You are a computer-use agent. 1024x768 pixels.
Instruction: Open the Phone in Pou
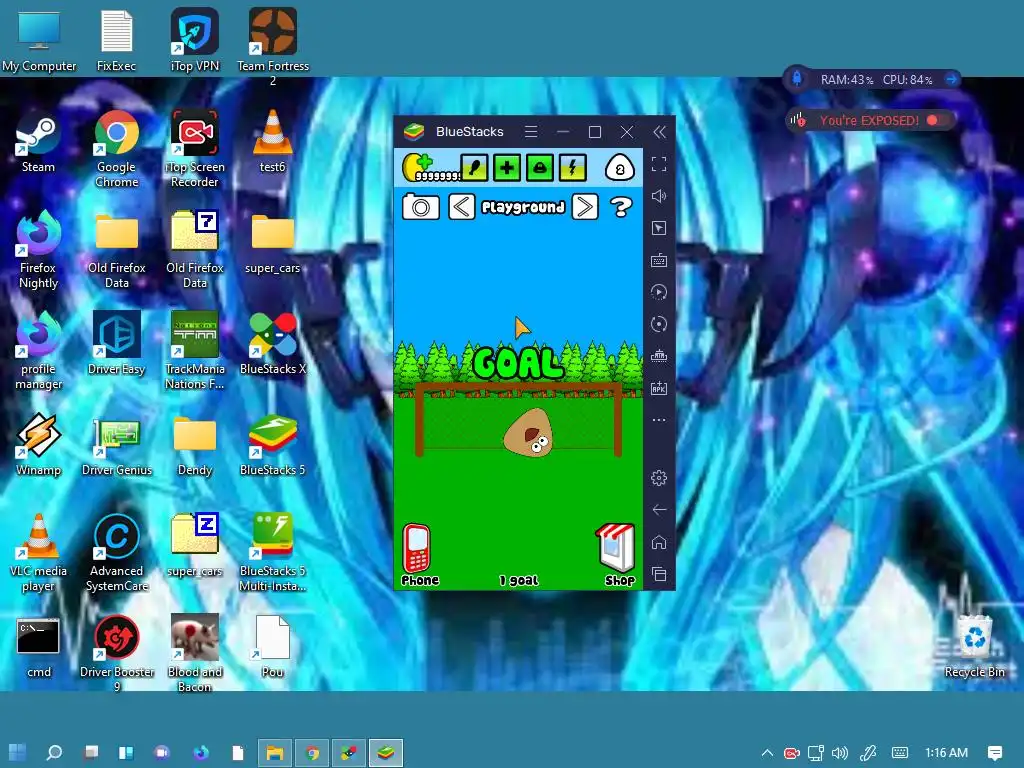(x=418, y=554)
